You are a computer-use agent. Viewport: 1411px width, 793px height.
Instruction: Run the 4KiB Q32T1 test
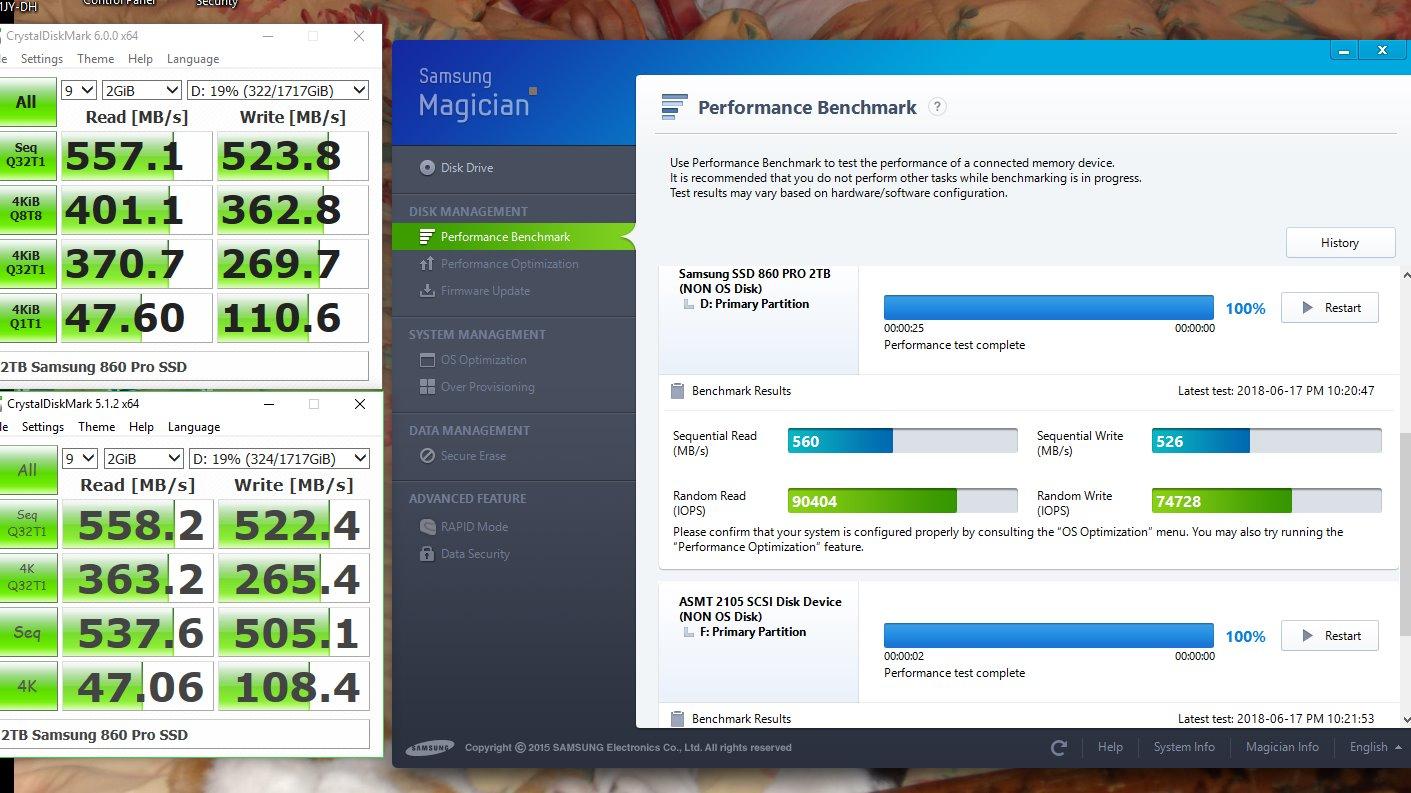(26, 264)
